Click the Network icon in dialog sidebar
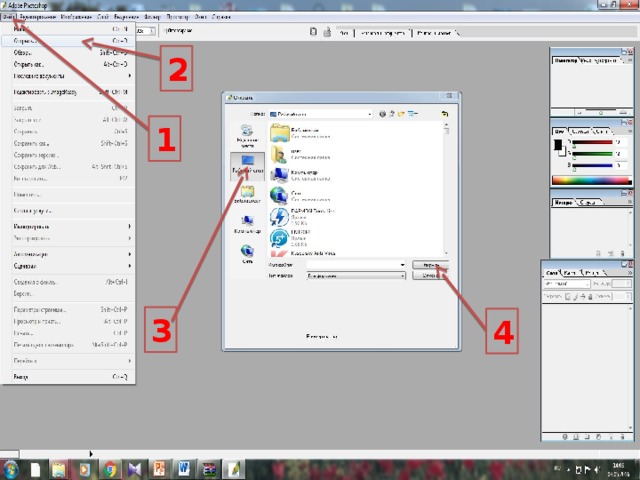 (247, 253)
